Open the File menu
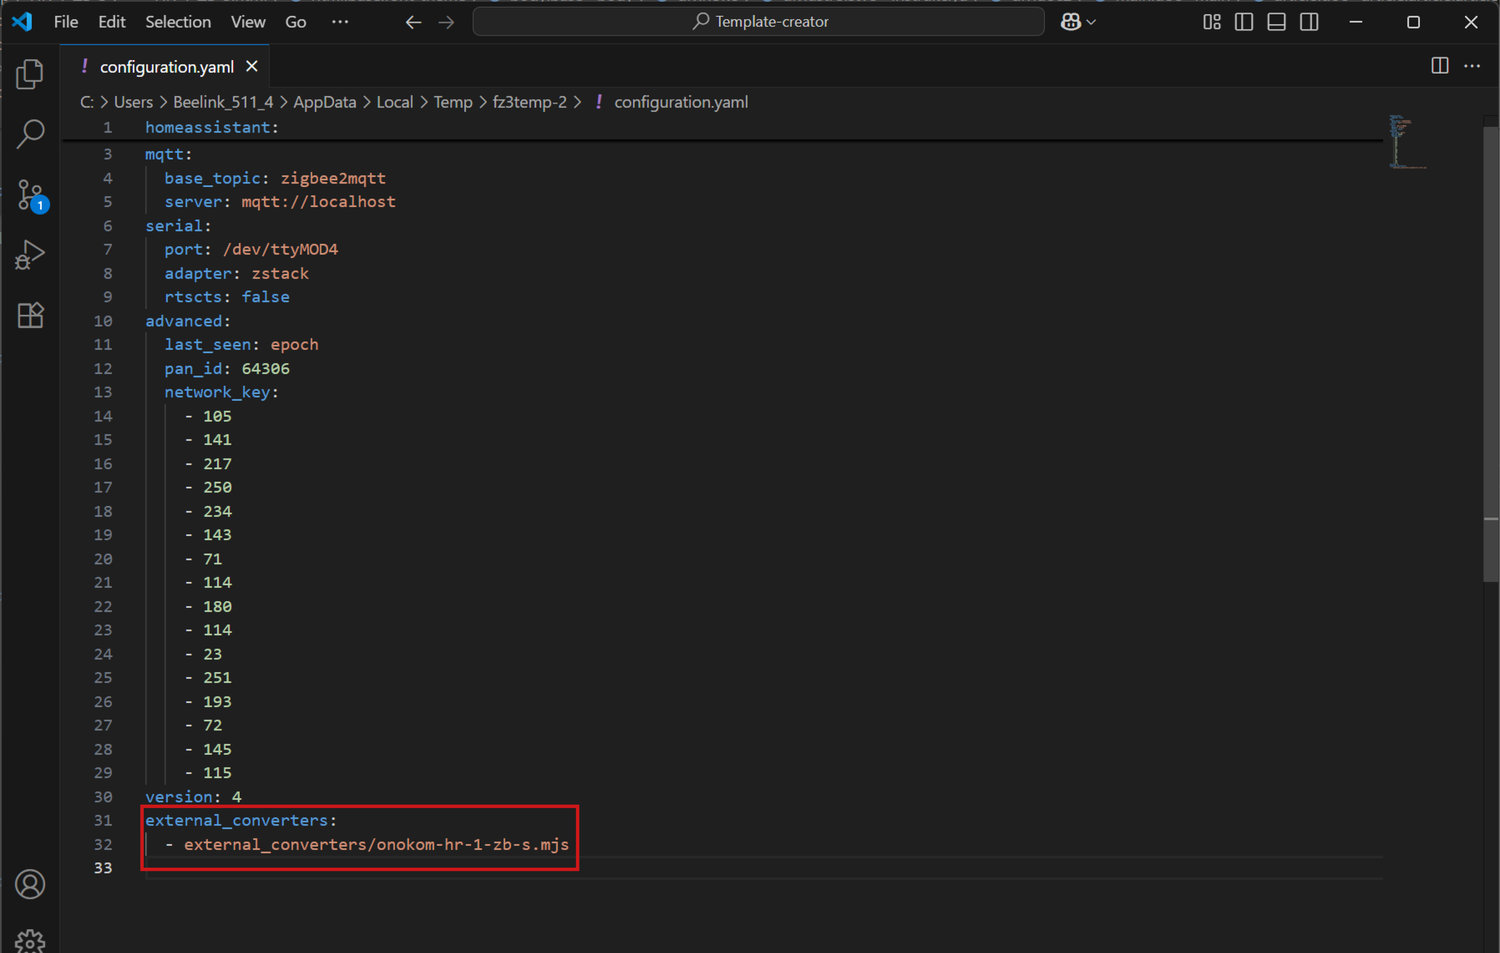This screenshot has height=953, width=1500. (x=66, y=22)
